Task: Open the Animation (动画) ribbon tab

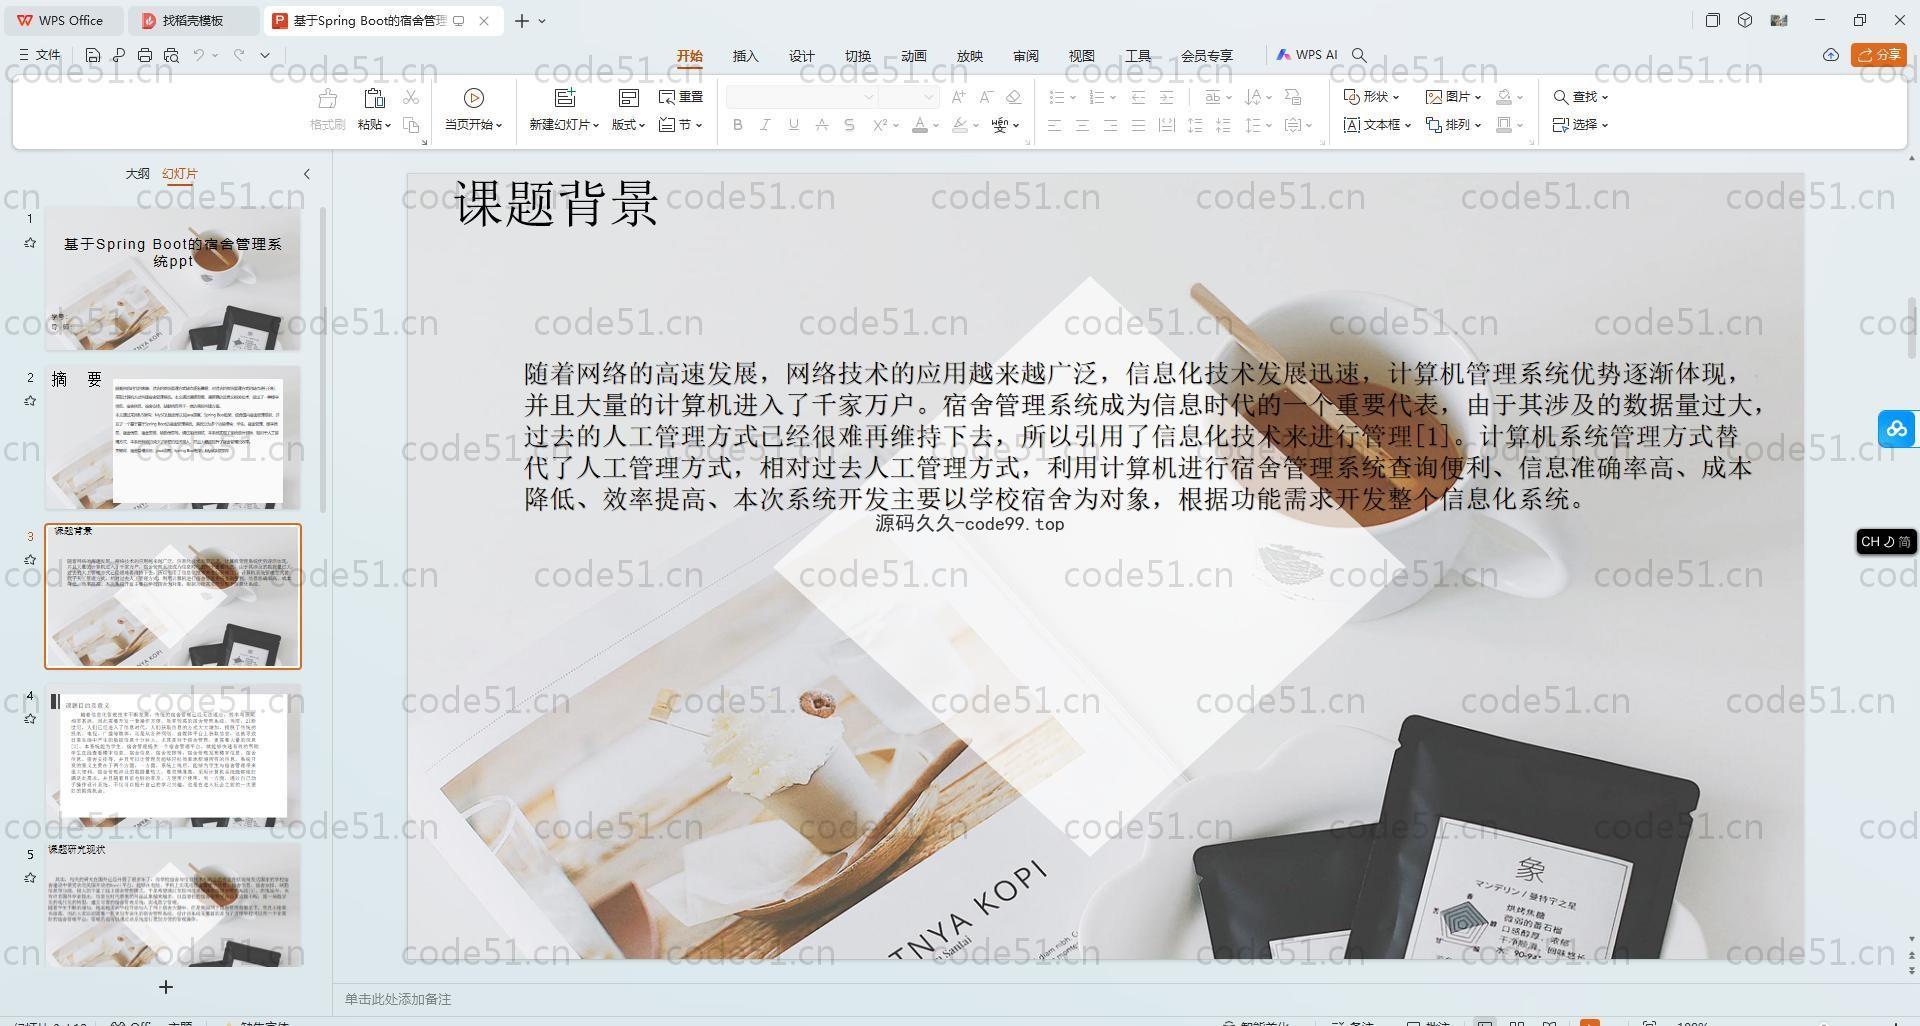Action: pyautogui.click(x=913, y=56)
